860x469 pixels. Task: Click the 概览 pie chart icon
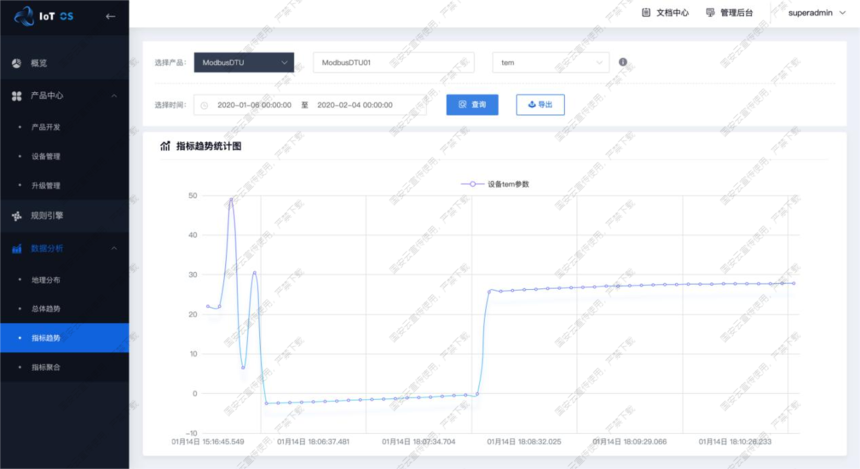coord(16,63)
